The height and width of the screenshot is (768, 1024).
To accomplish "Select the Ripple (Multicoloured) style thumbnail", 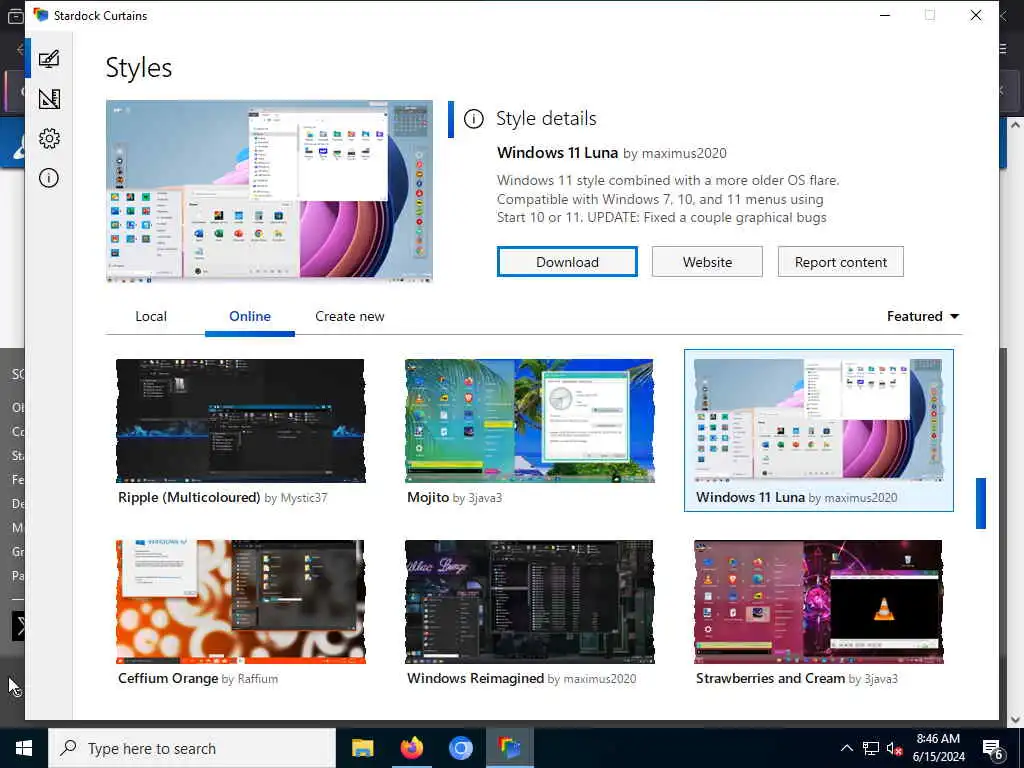I will [x=240, y=421].
